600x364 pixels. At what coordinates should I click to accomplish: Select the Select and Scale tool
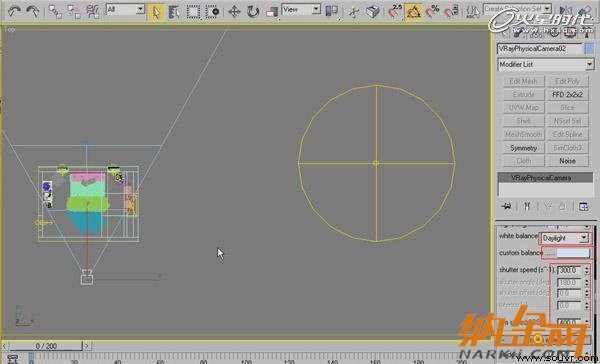(272, 12)
